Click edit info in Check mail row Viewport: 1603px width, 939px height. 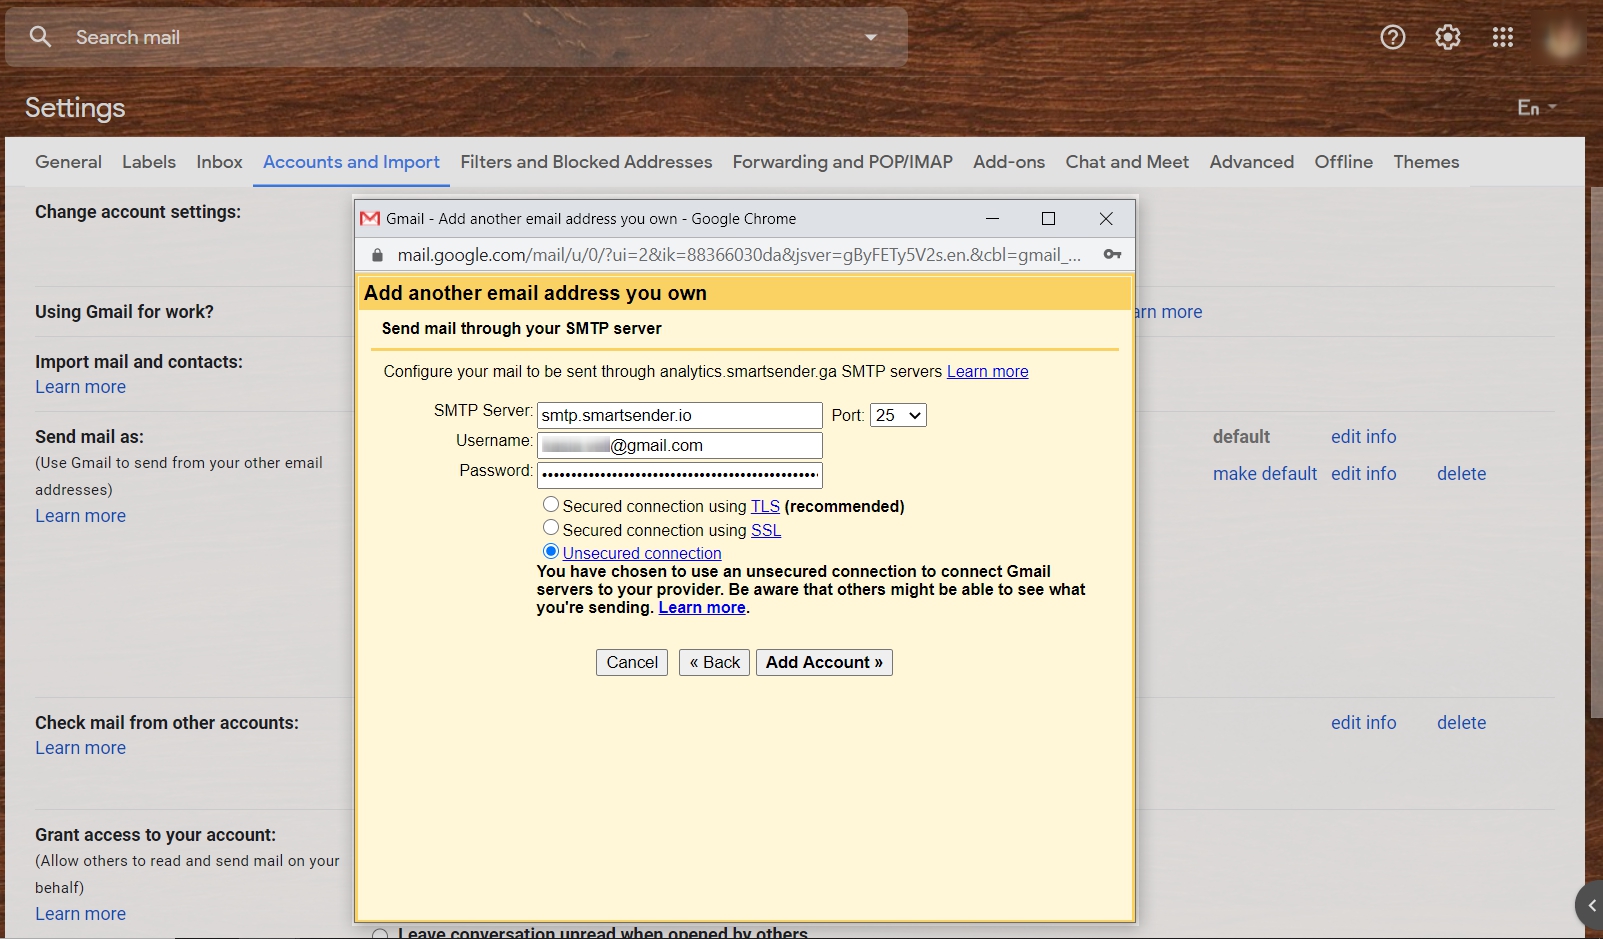coord(1363,723)
